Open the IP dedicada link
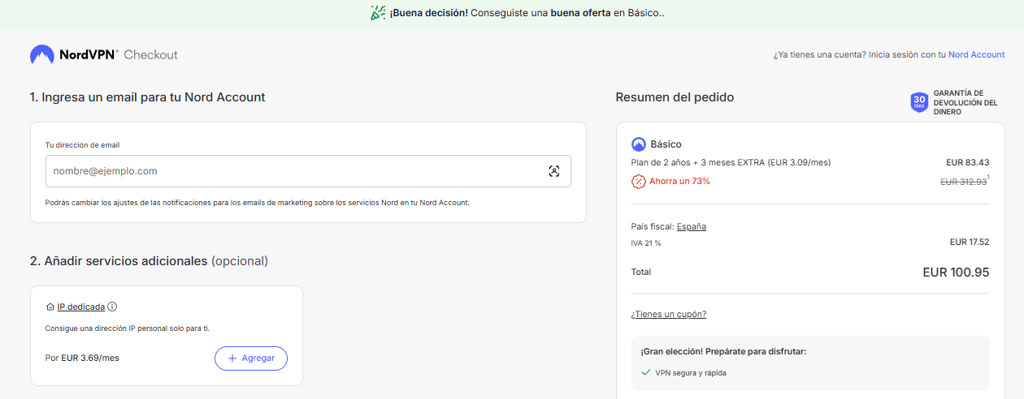 (81, 306)
